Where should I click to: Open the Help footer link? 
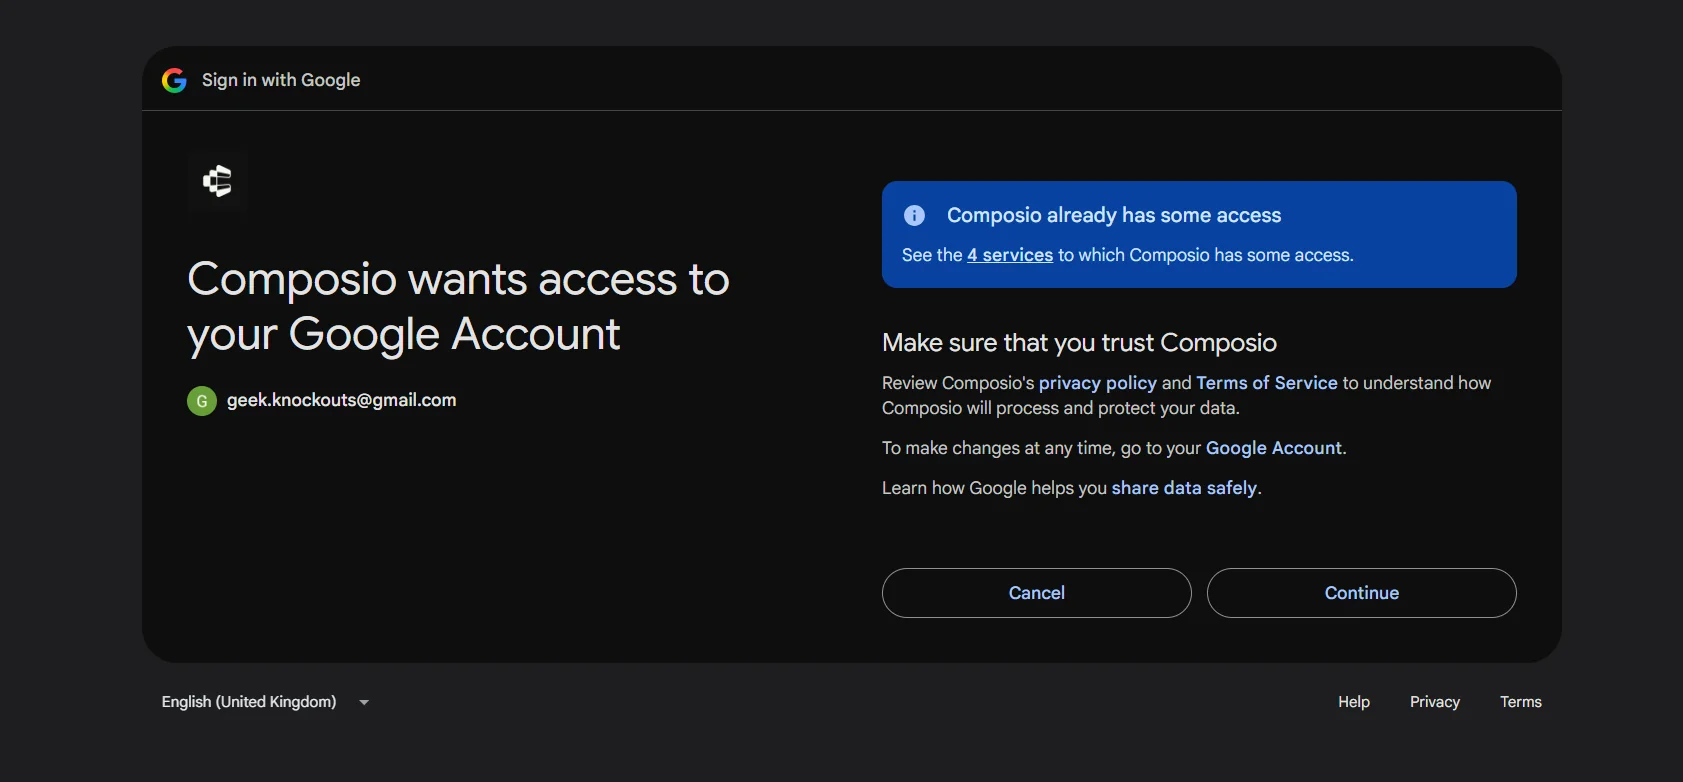(1354, 702)
